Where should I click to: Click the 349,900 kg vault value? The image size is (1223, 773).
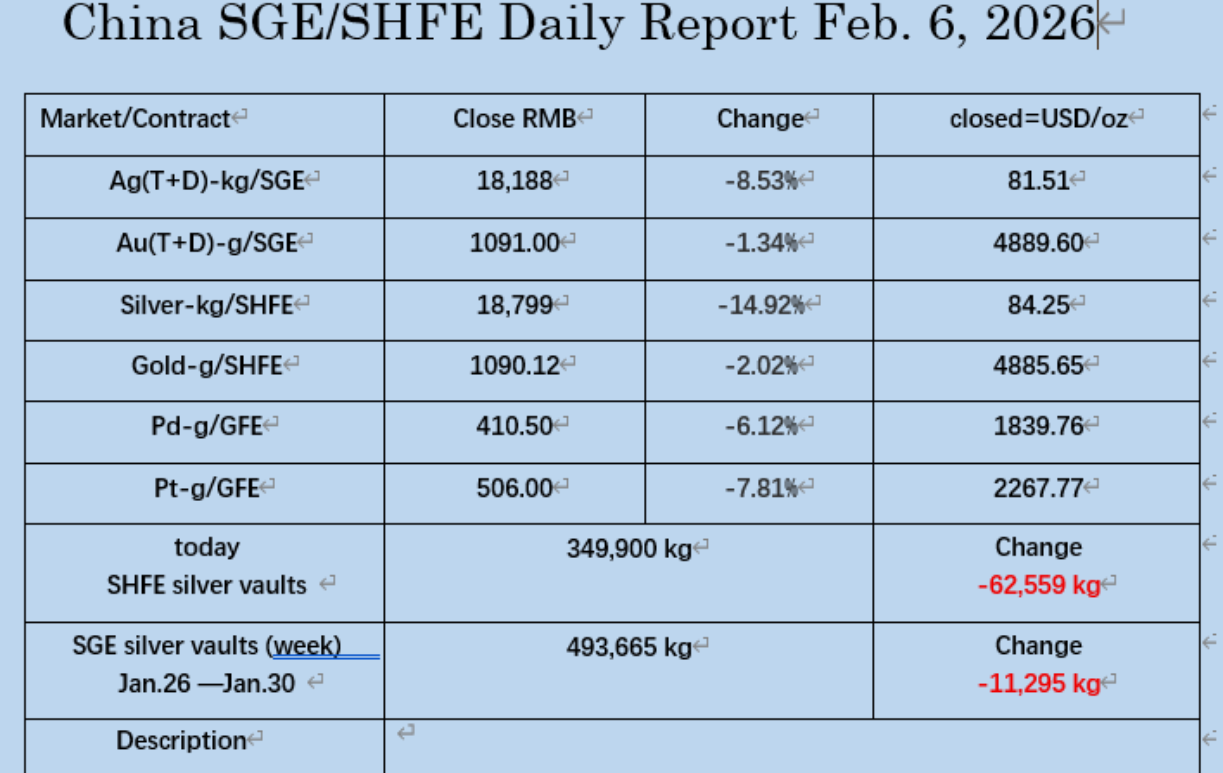click(x=629, y=548)
